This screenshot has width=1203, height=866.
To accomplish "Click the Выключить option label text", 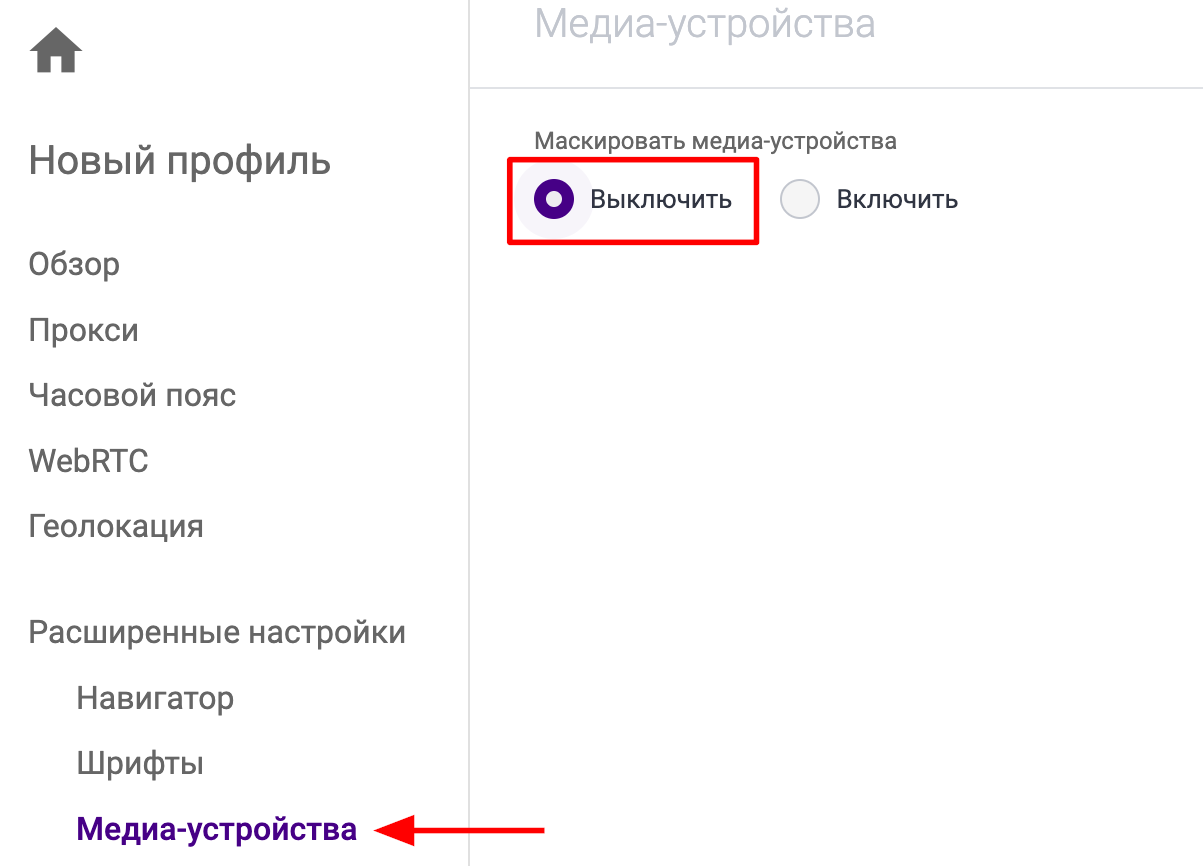I will pyautogui.click(x=661, y=199).
